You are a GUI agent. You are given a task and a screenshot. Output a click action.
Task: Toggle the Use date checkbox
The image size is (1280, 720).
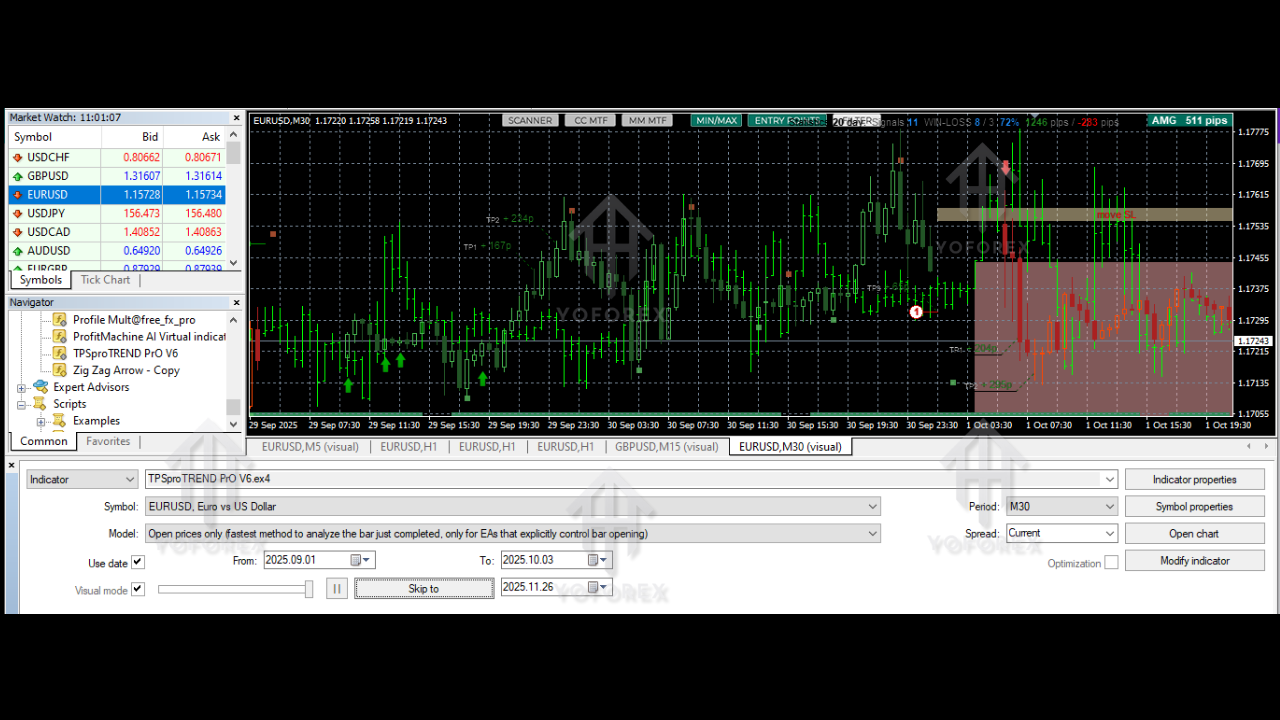tap(138, 563)
